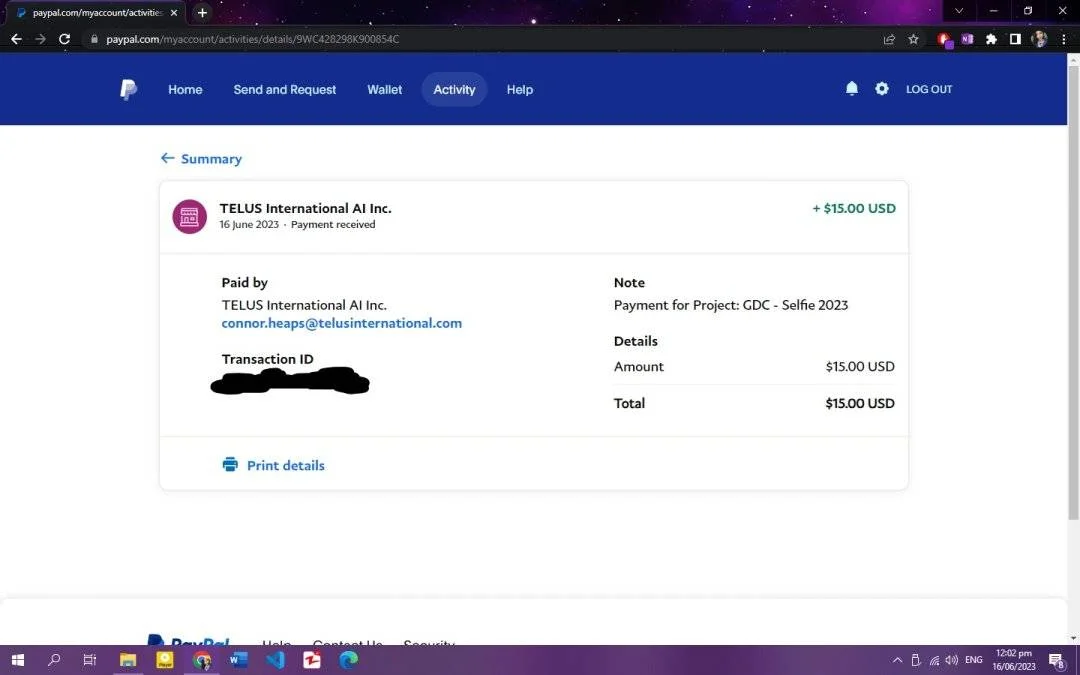Click Print details link
Viewport: 1080px width, 675px height.
285,465
